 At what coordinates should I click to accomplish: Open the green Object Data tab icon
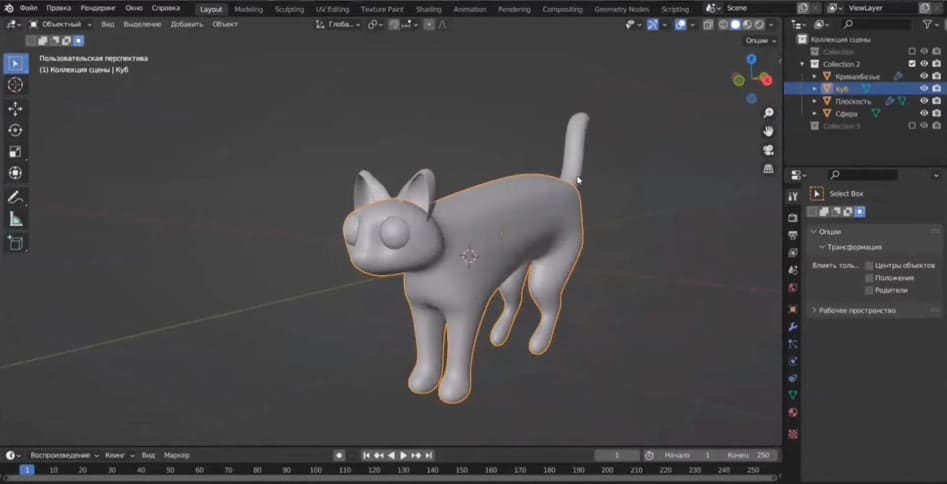[793, 395]
